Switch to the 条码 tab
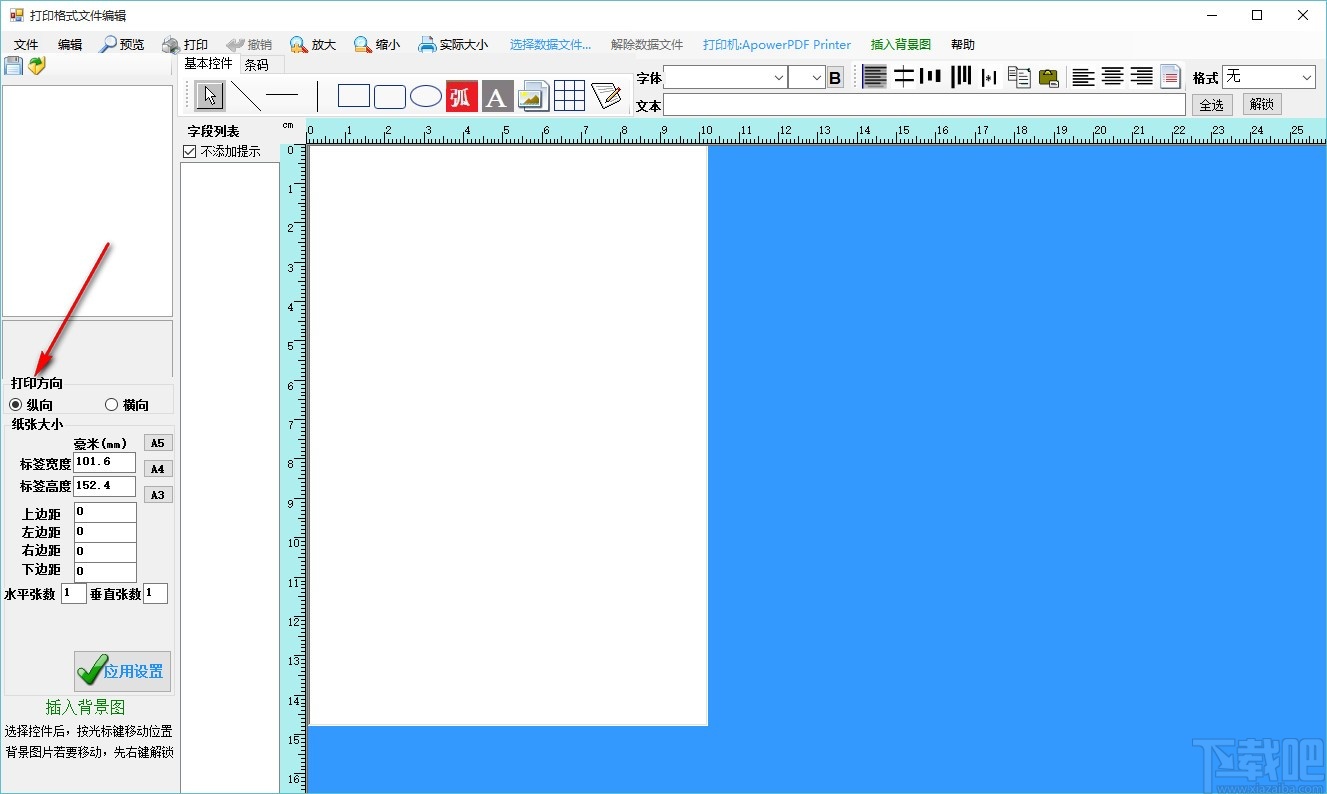This screenshot has width=1327, height=794. coord(256,64)
